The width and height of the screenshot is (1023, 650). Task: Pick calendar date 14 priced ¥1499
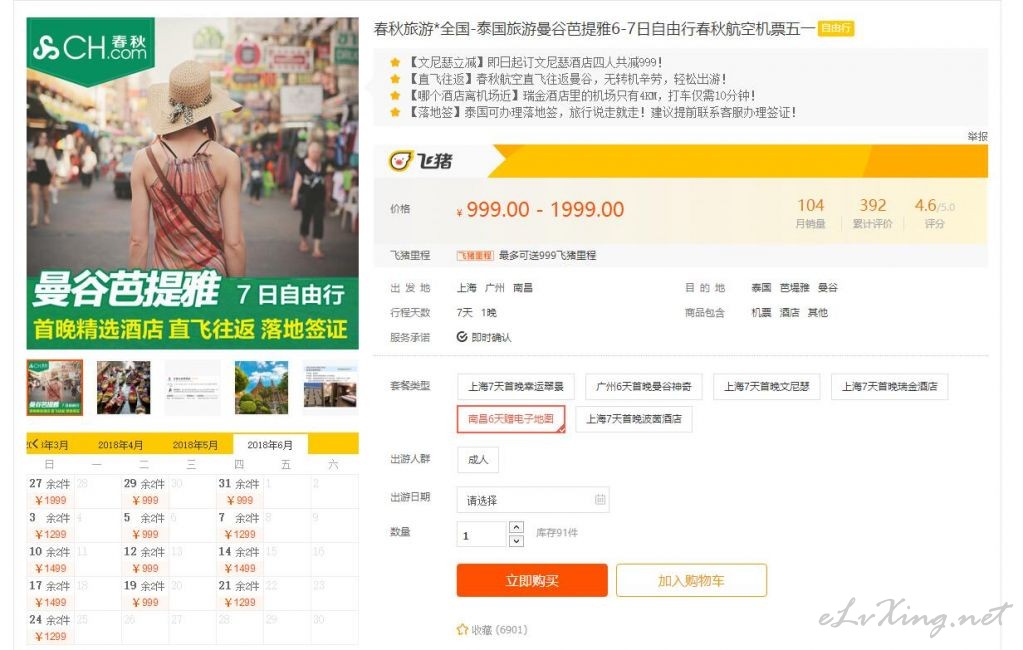pos(239,559)
